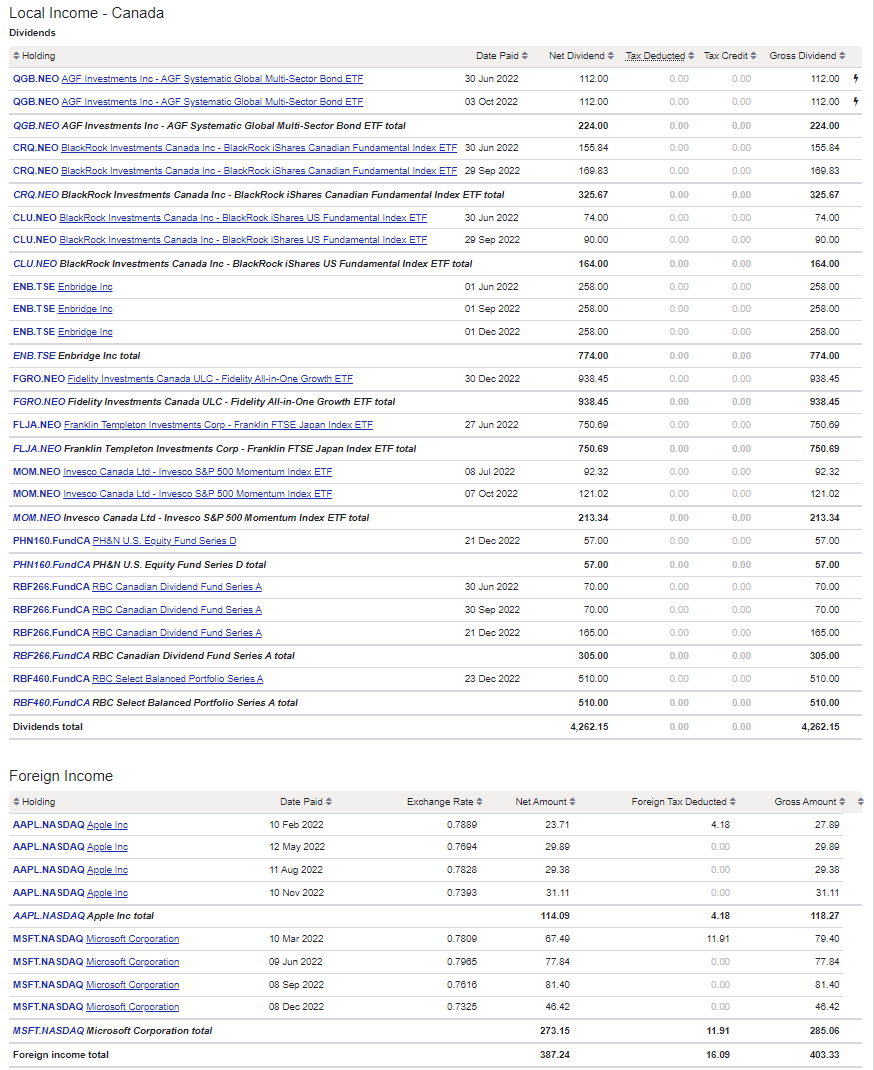The image size is (874, 1070).
Task: Select Enbridge Inc total net dividend 774.00
Action: [593, 356]
